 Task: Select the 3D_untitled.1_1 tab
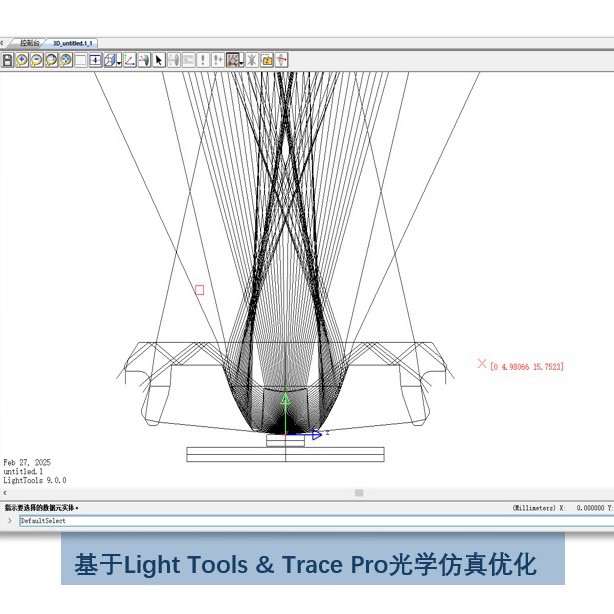pyautogui.click(x=73, y=43)
